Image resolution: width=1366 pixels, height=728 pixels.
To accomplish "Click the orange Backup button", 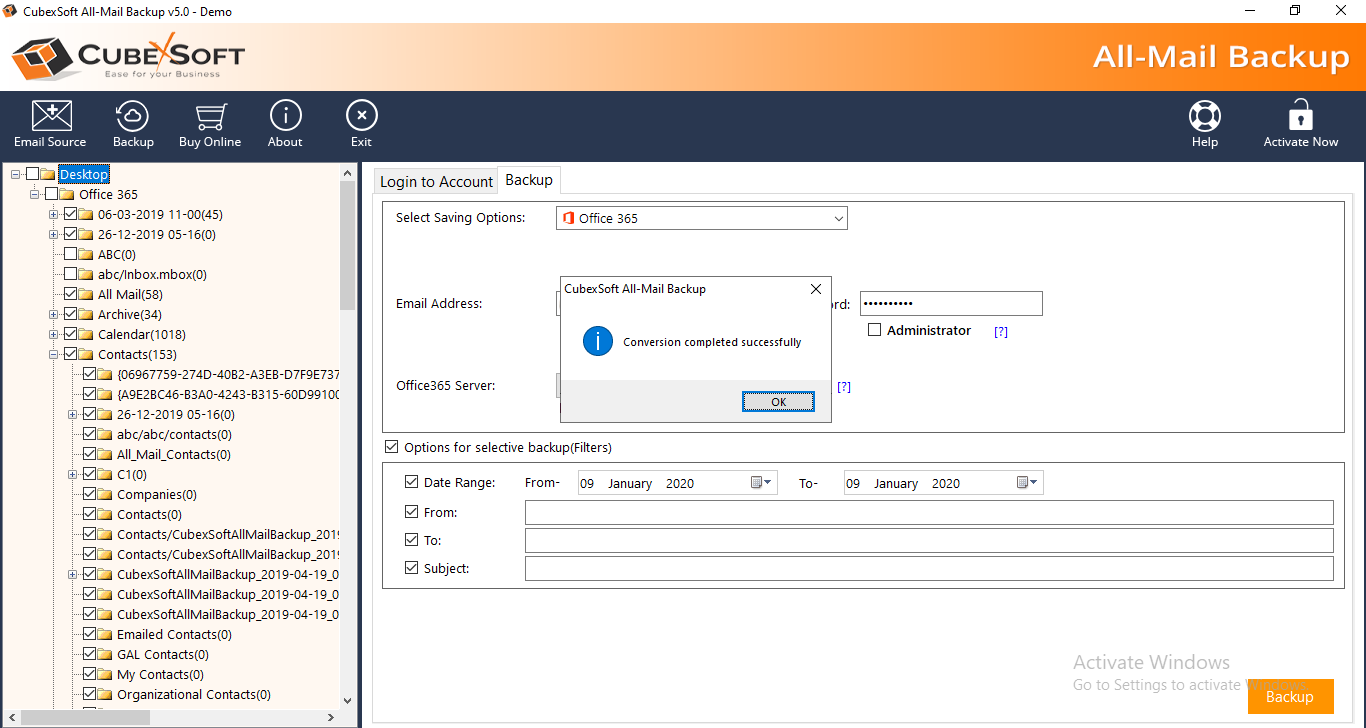I will tap(1289, 697).
